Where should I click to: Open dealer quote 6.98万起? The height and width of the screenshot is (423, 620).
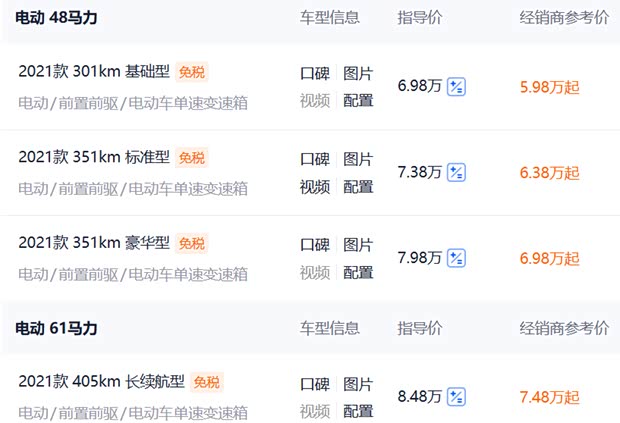coord(549,259)
